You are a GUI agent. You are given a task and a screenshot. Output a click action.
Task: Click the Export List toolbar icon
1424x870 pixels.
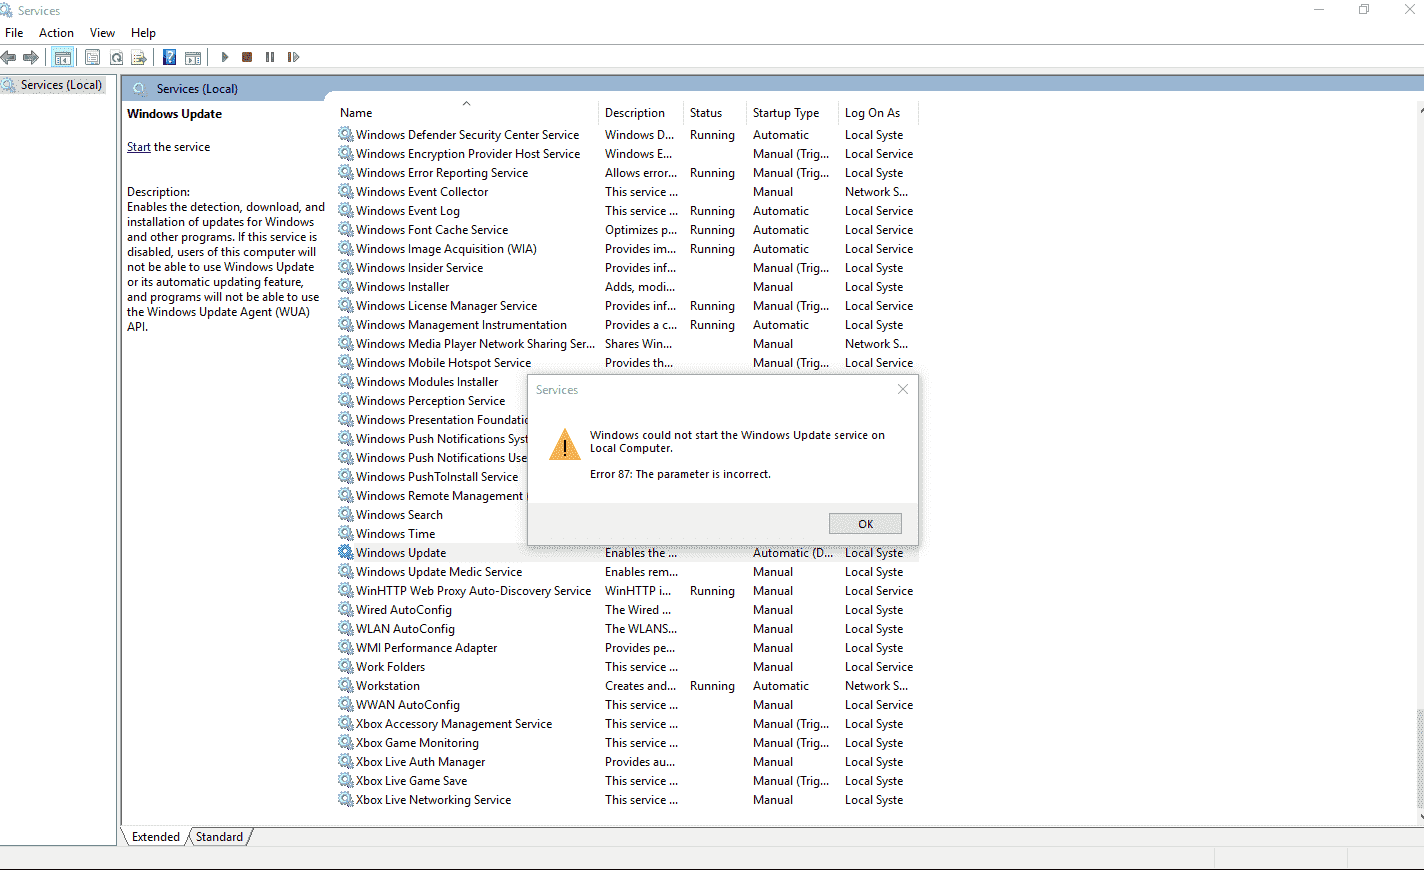point(139,57)
